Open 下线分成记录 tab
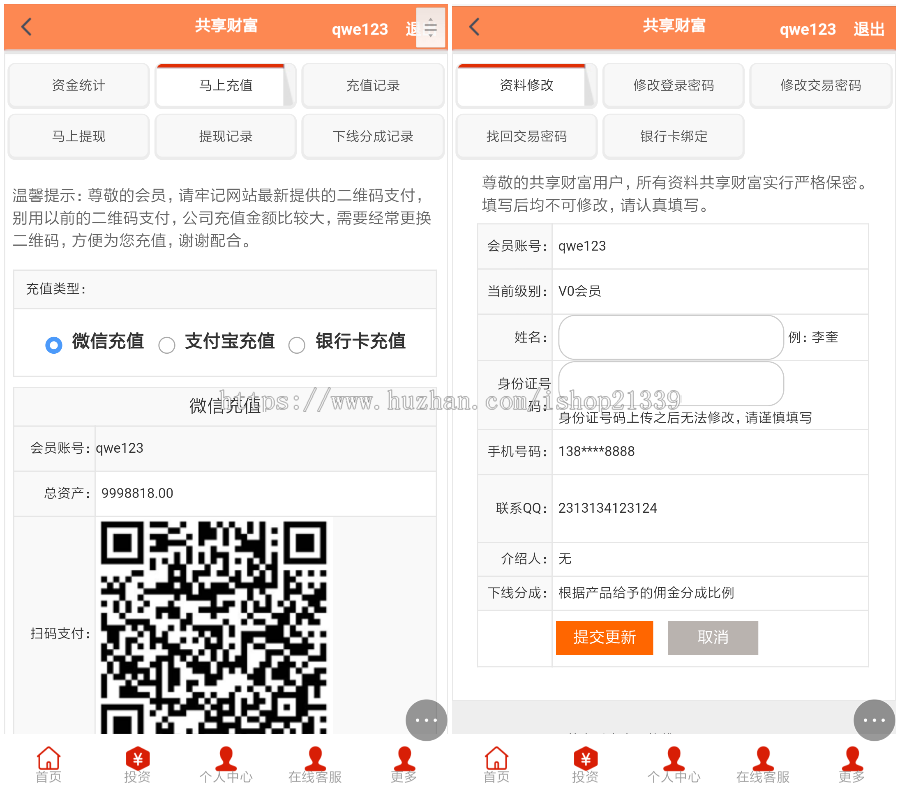 373,137
